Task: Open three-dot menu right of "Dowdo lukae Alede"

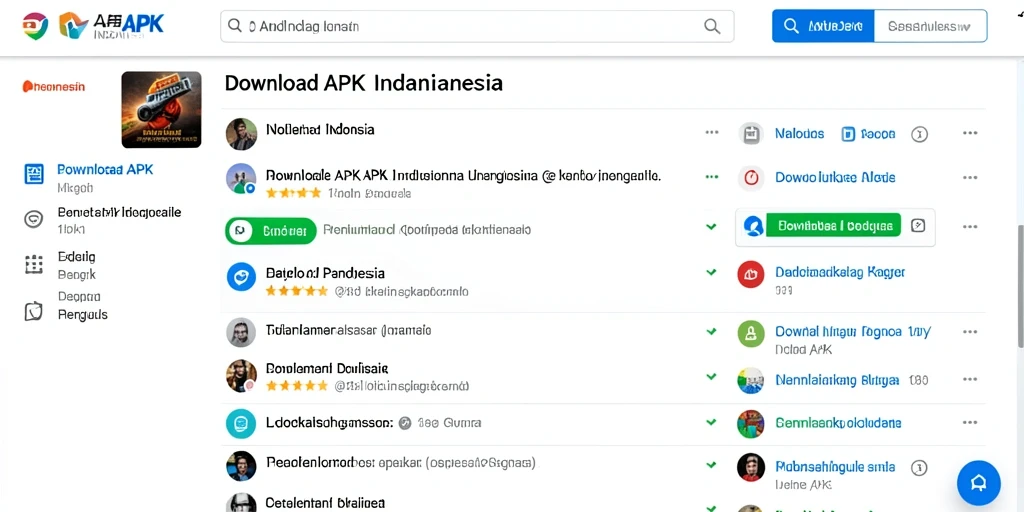Action: coord(970,178)
